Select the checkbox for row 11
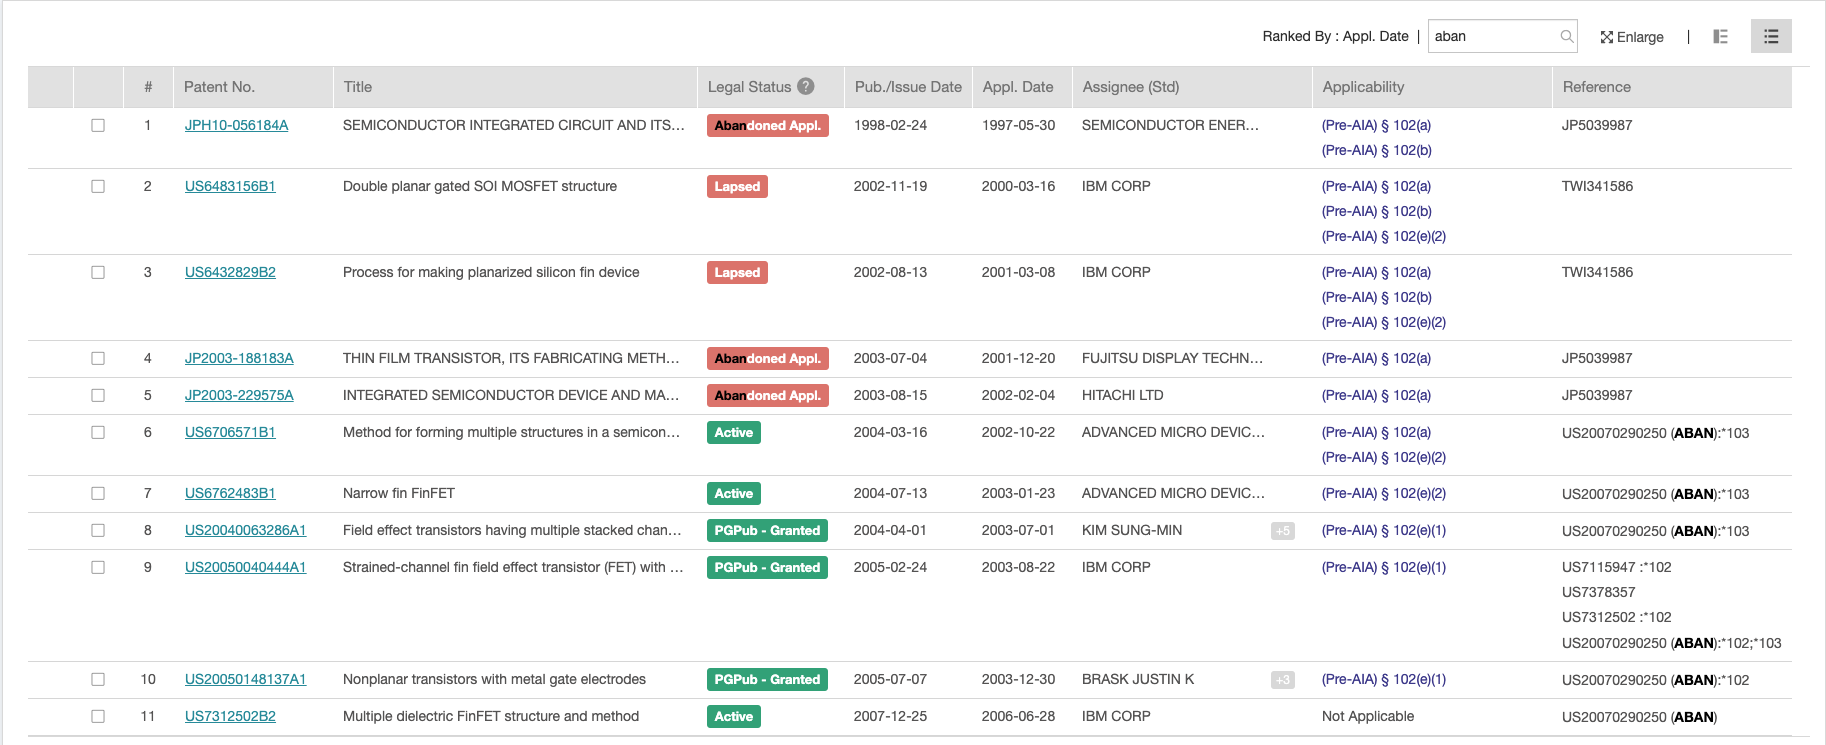 click(x=98, y=717)
